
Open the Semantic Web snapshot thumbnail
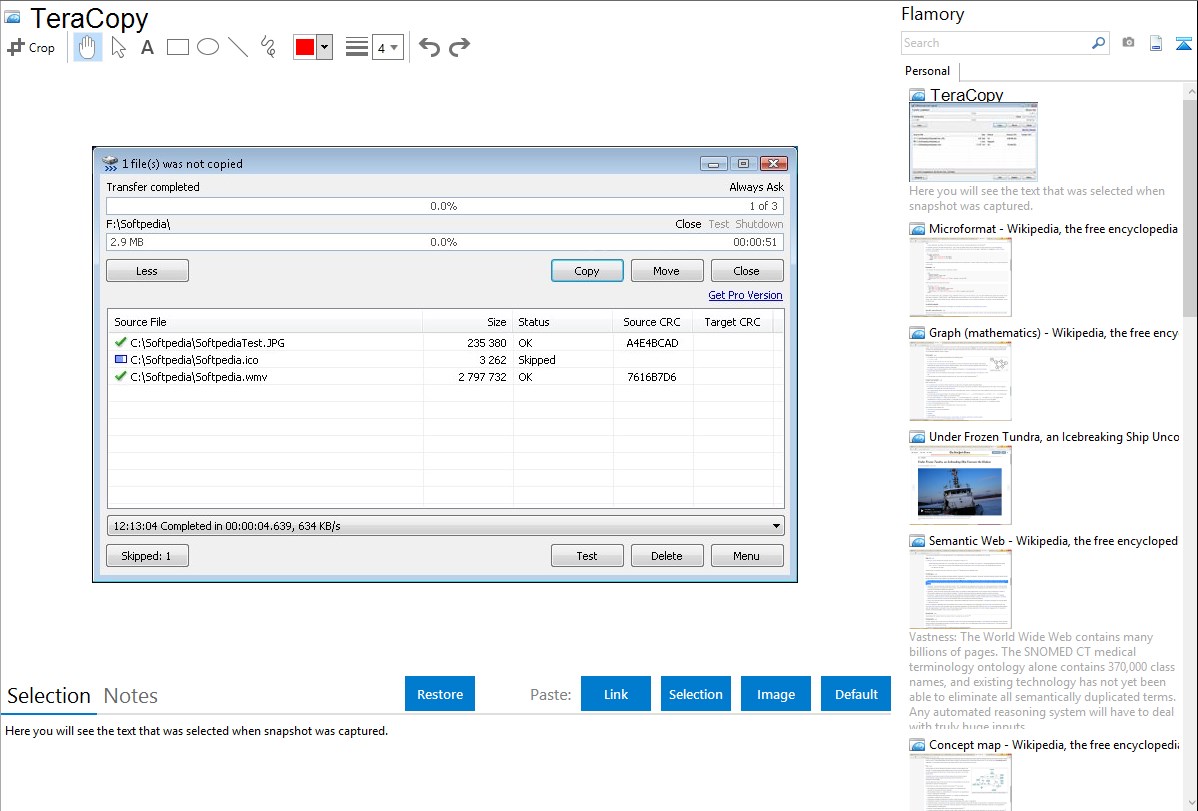click(x=960, y=589)
